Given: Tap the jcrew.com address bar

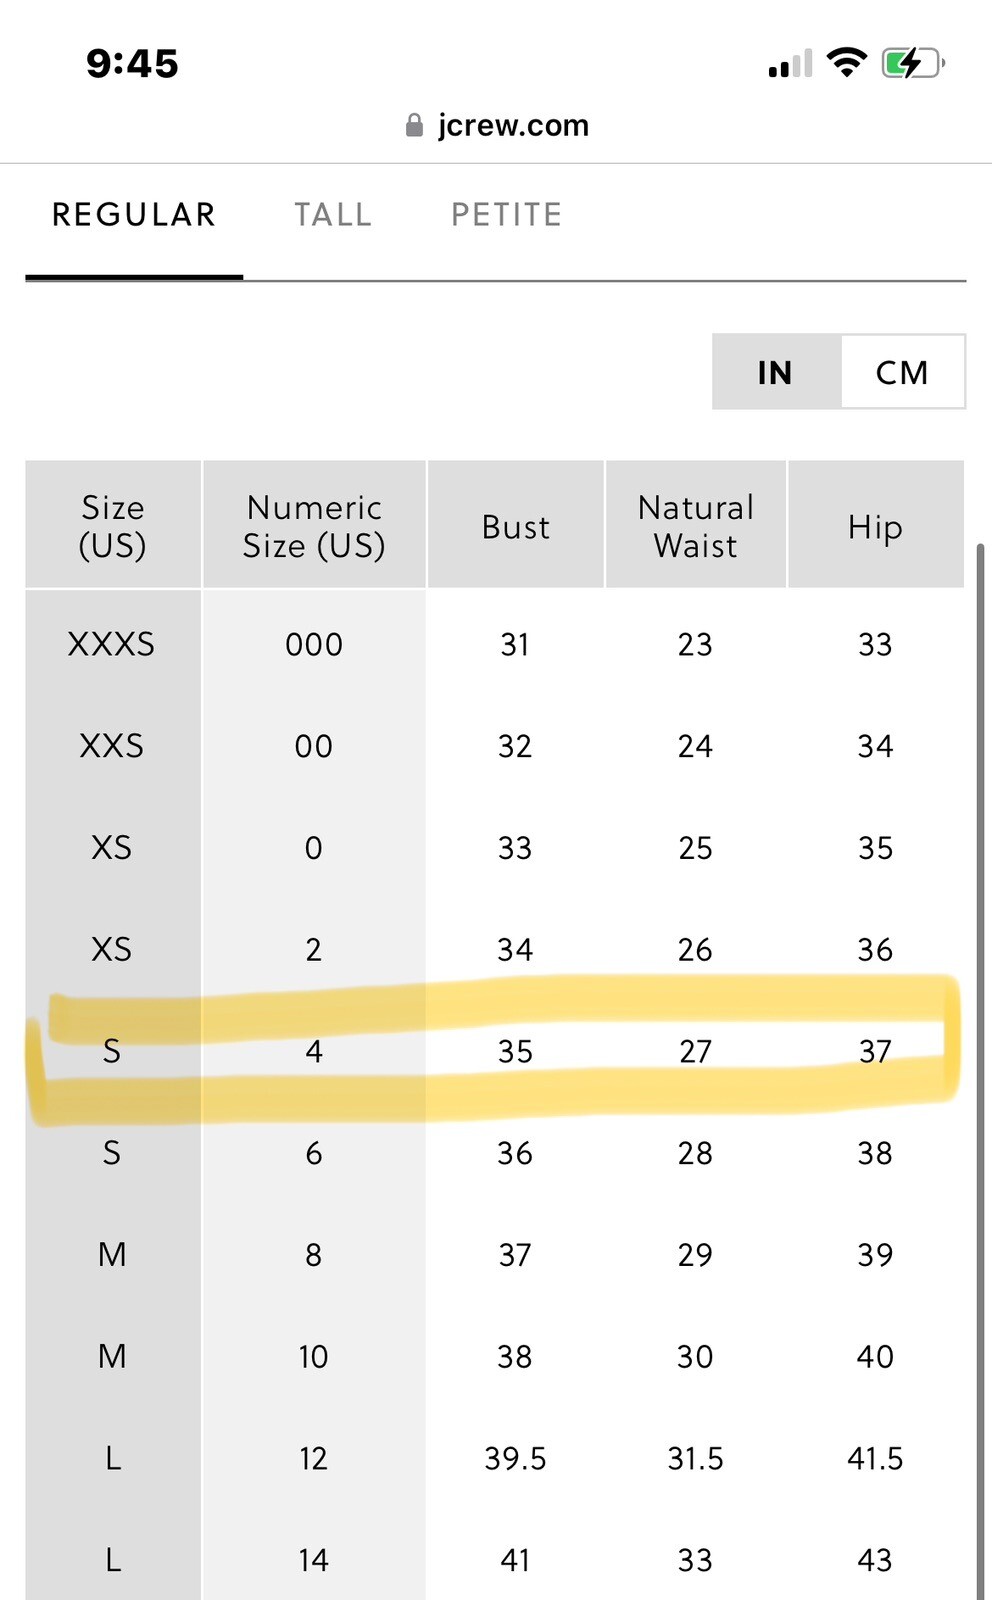Looking at the screenshot, I should point(497,125).
